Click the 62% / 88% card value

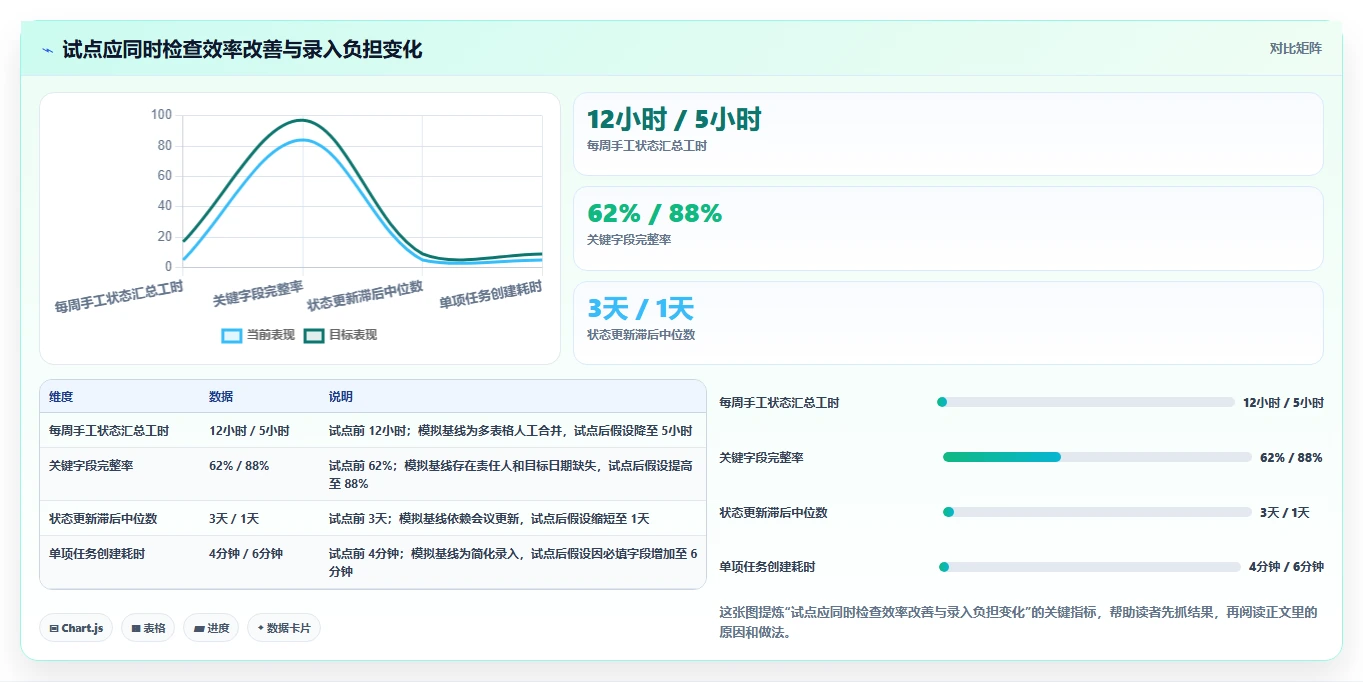point(654,213)
